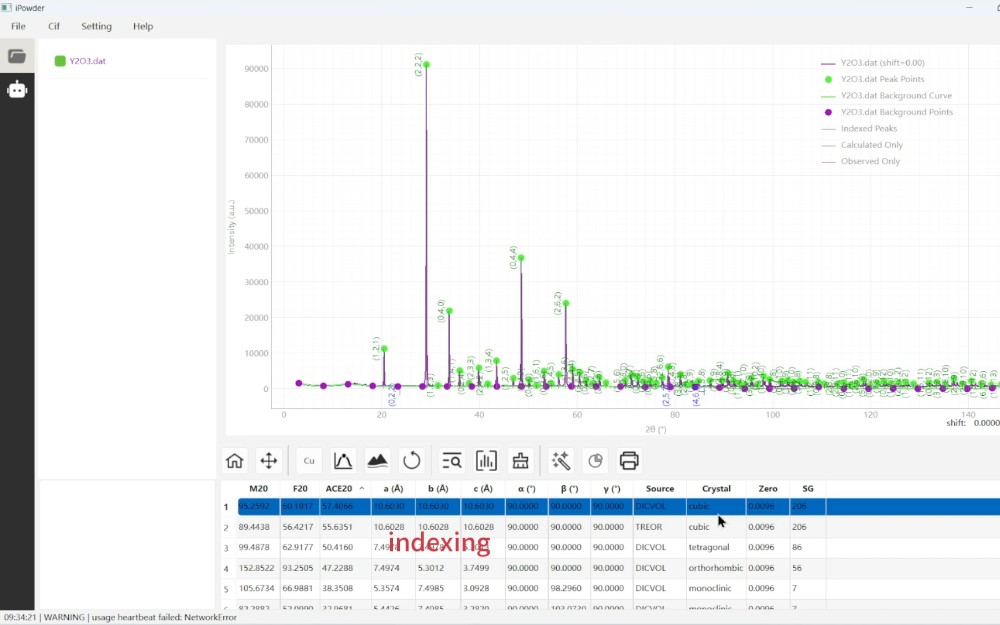Click the iPowder app icon in title bar

[x=6, y=8]
